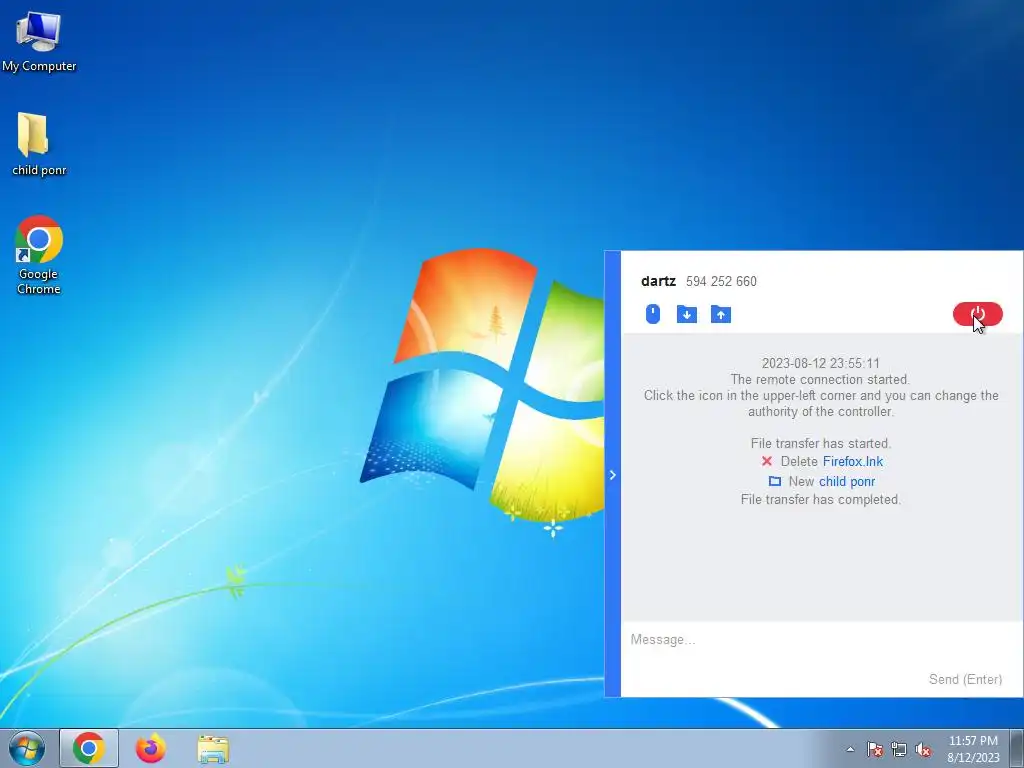Click the mouse control authority icon
The height and width of the screenshot is (768, 1024).
pyautogui.click(x=652, y=314)
